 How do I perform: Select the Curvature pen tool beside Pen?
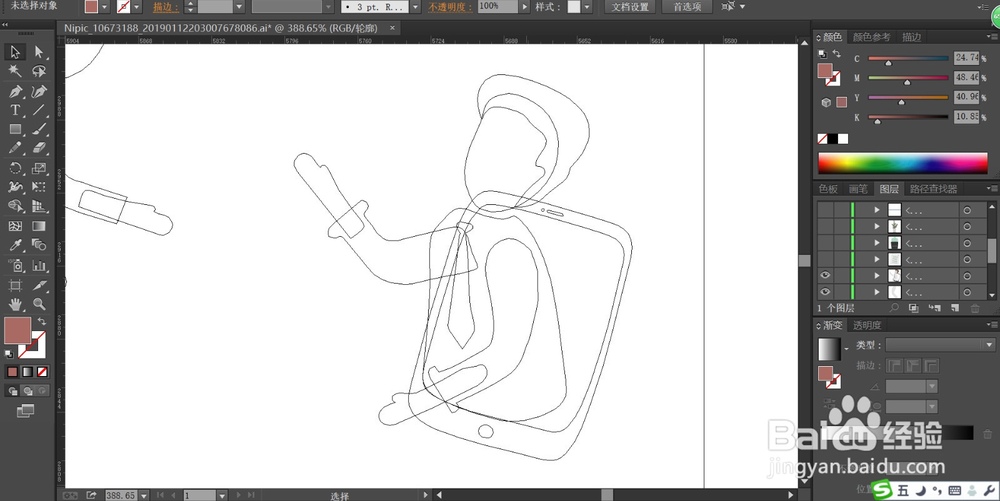point(39,91)
